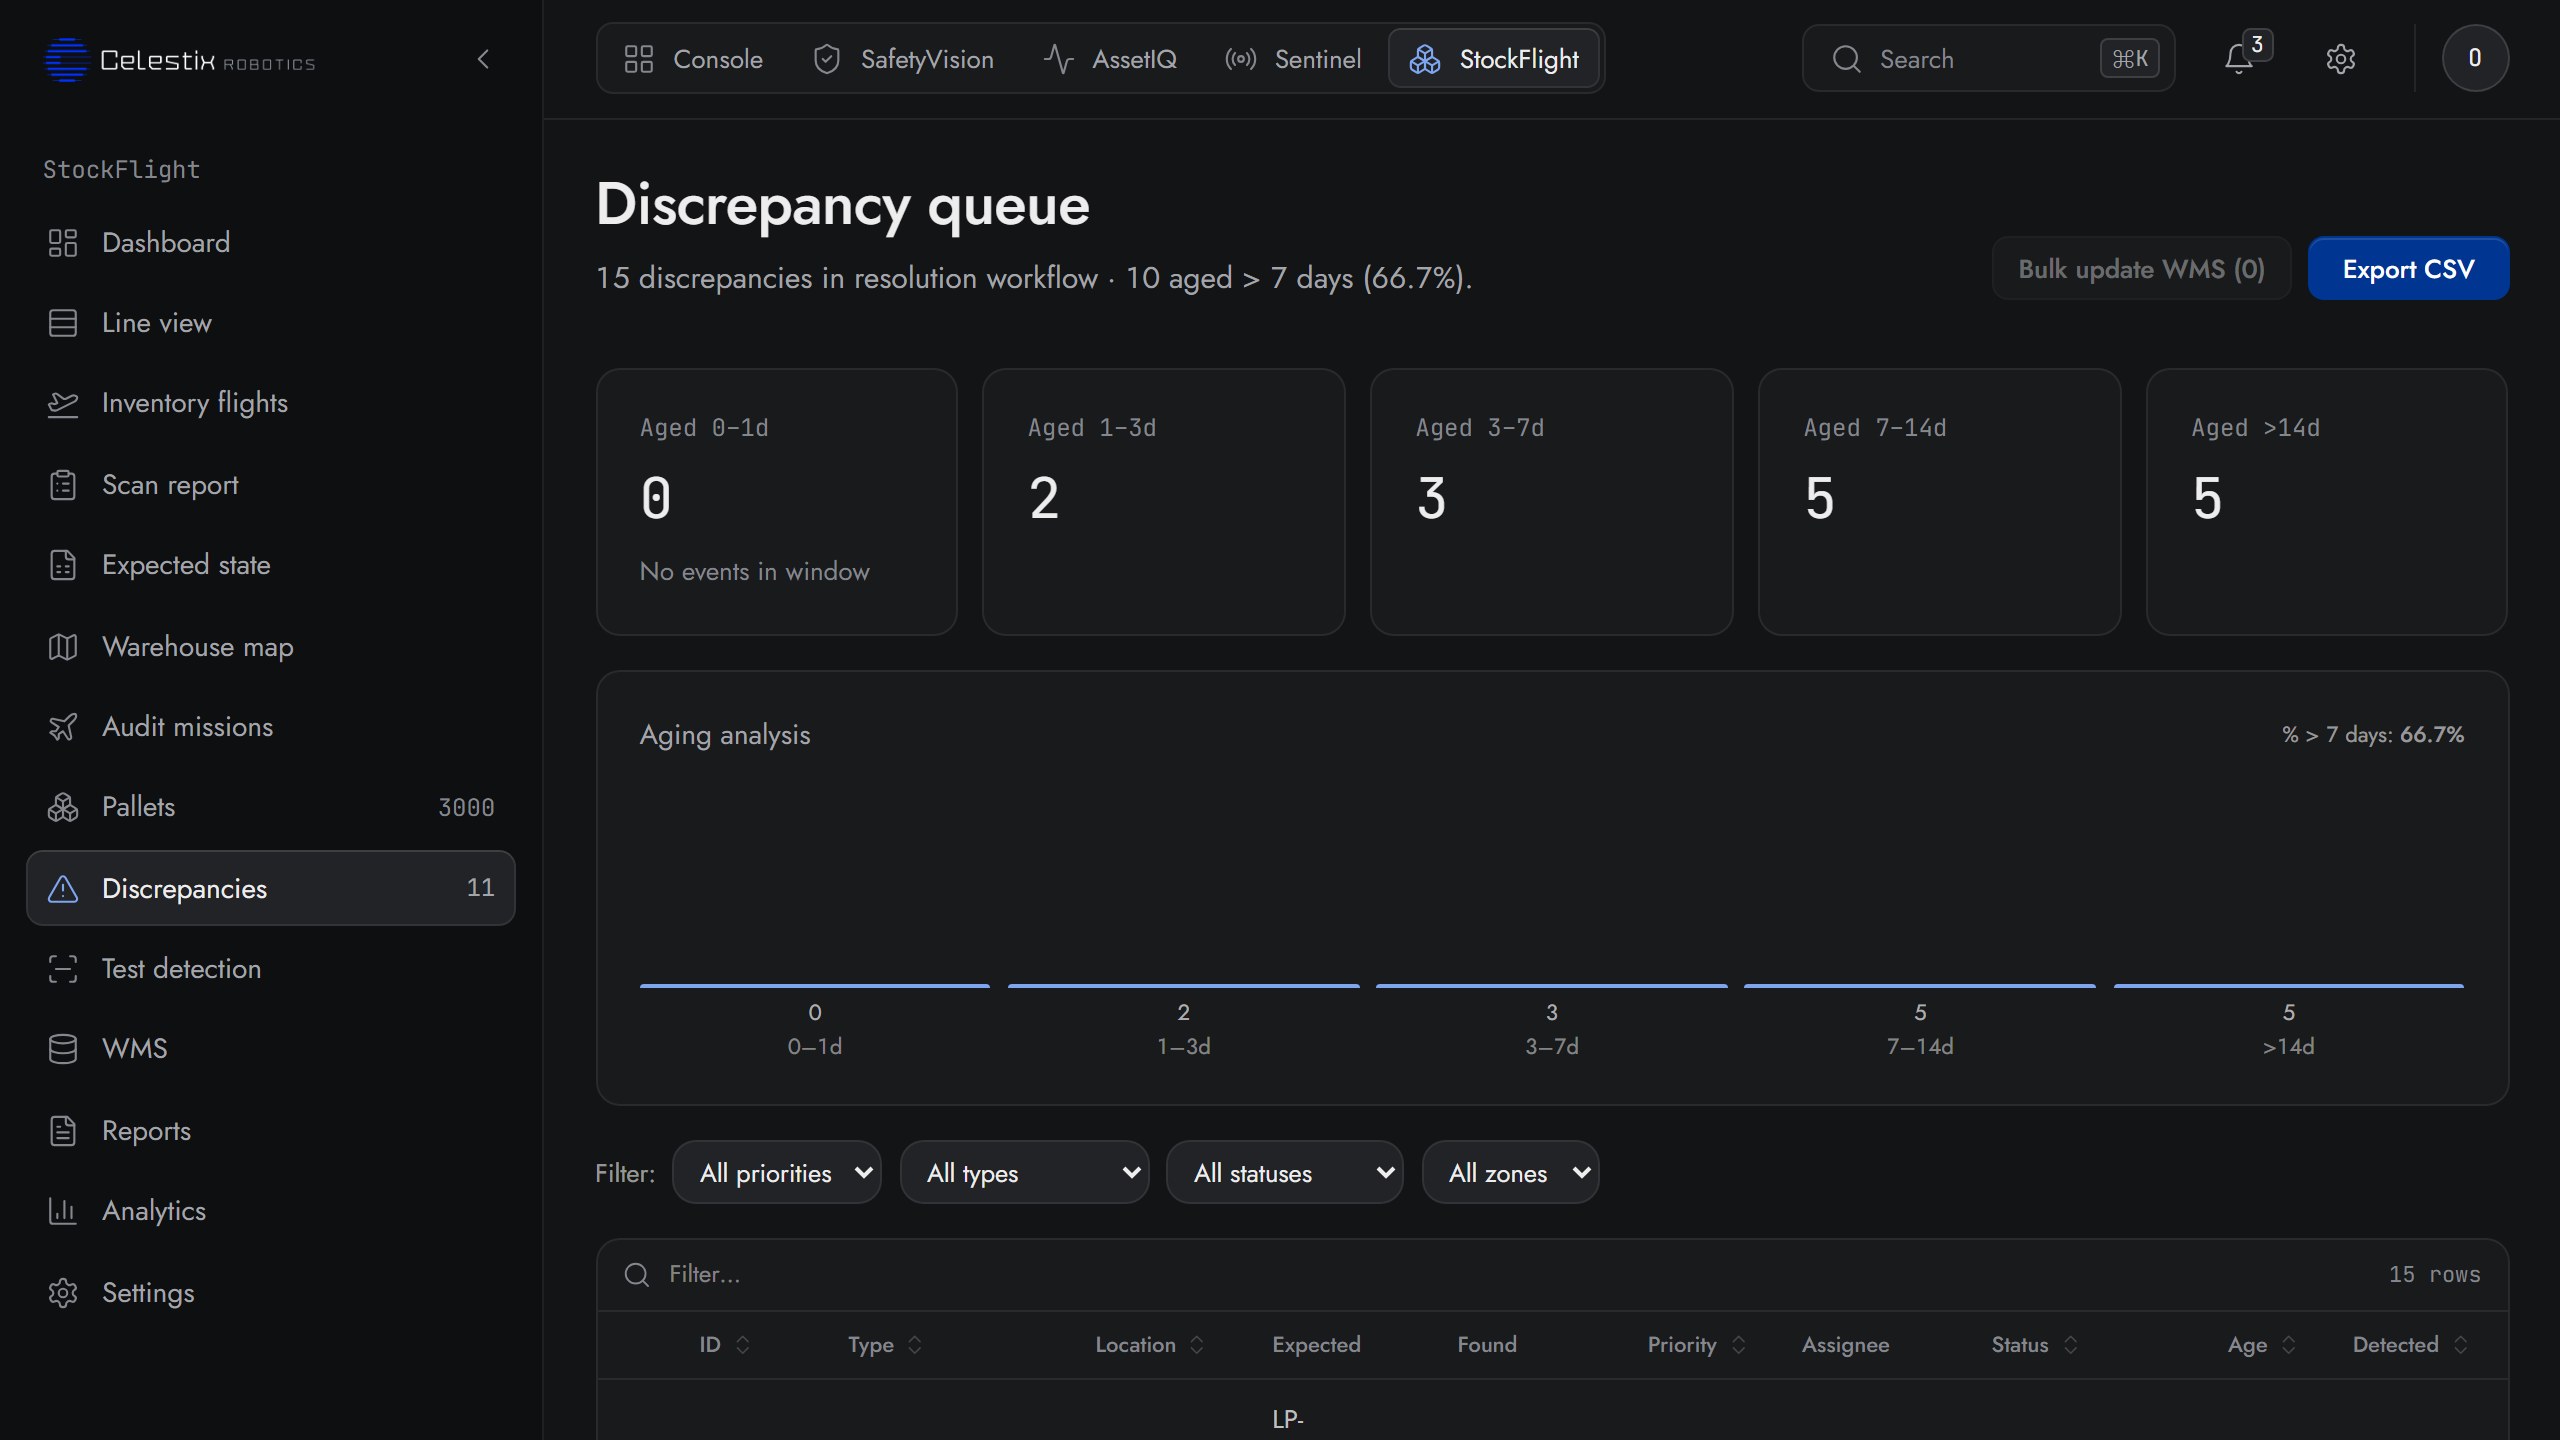This screenshot has height=1440, width=2560.
Task: Click the Expected state document icon
Action: tap(63, 565)
